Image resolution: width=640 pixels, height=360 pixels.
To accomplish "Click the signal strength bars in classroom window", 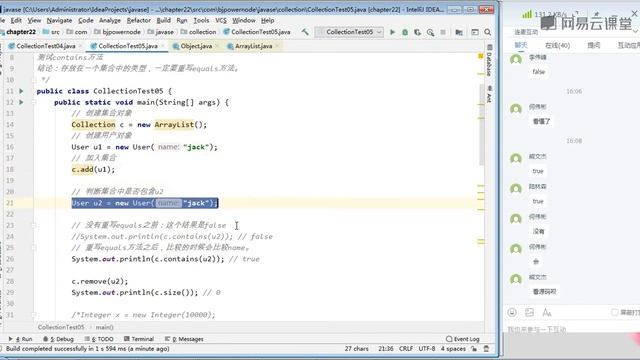I will (x=527, y=14).
